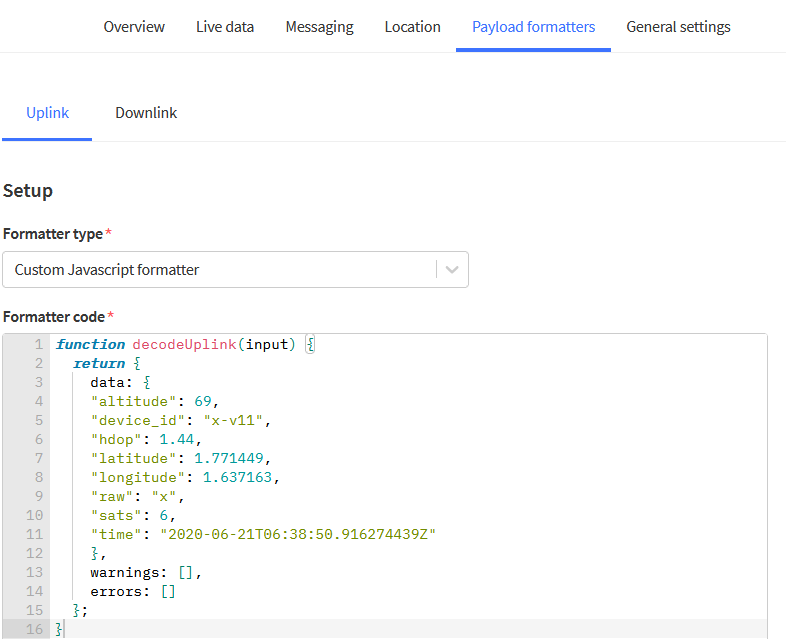The height and width of the screenshot is (639, 786).
Task: Click the Formatter type label
Action: click(x=53, y=234)
